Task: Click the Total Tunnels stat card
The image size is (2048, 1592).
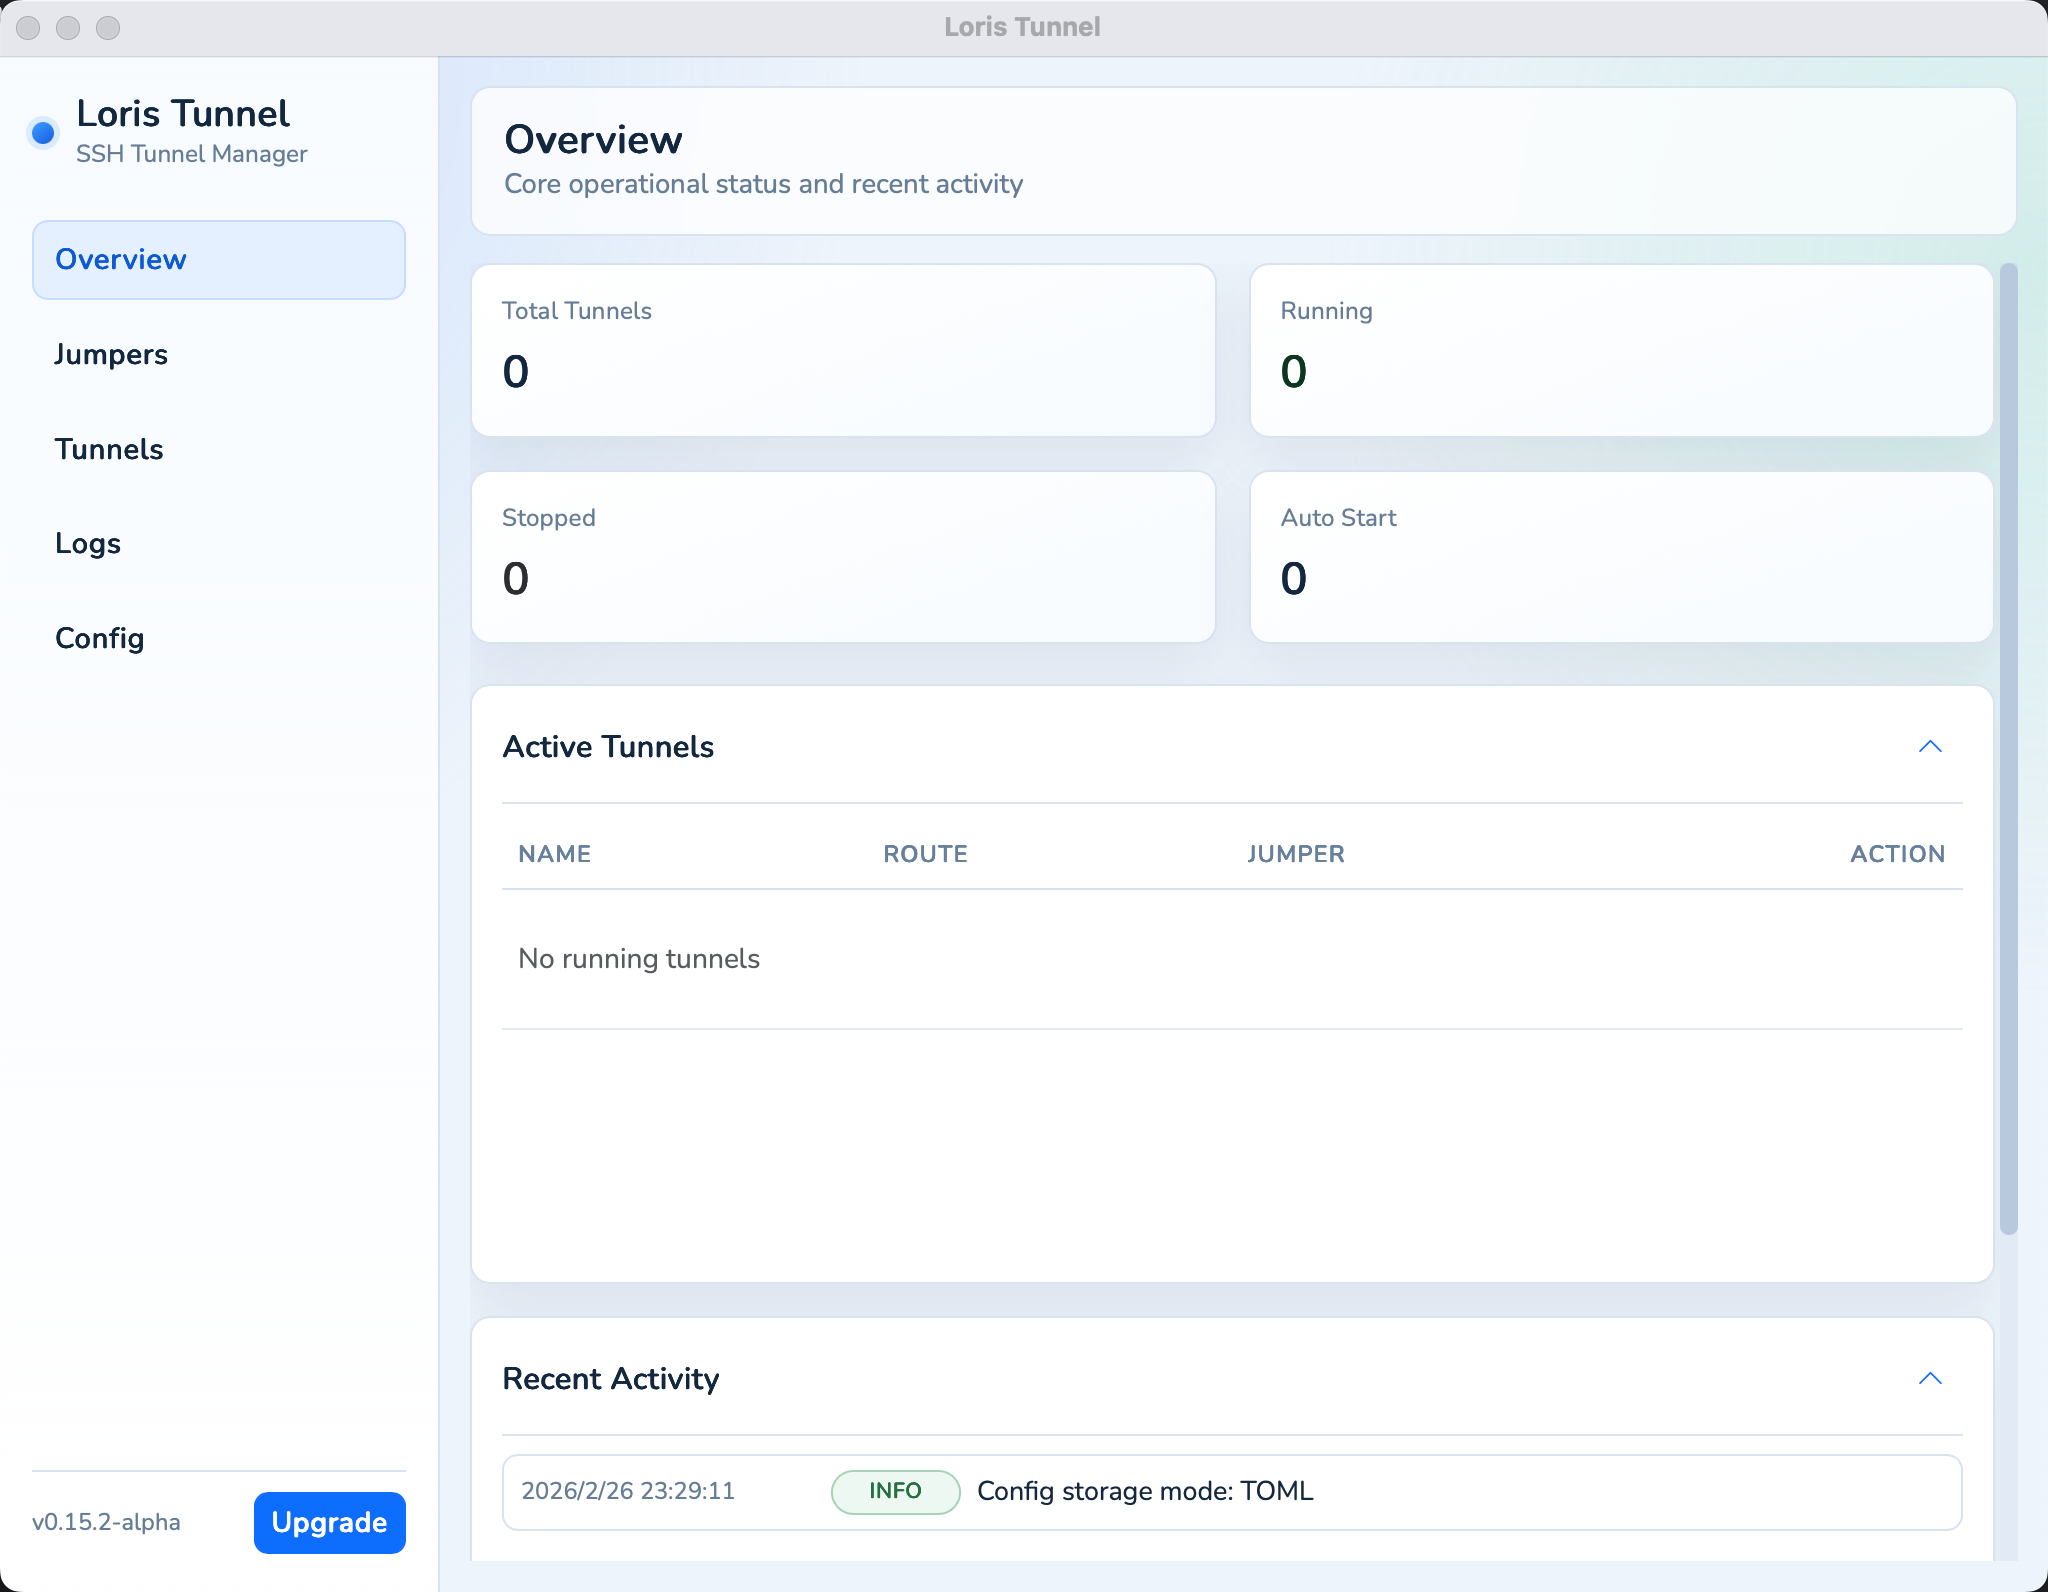Action: pos(843,350)
